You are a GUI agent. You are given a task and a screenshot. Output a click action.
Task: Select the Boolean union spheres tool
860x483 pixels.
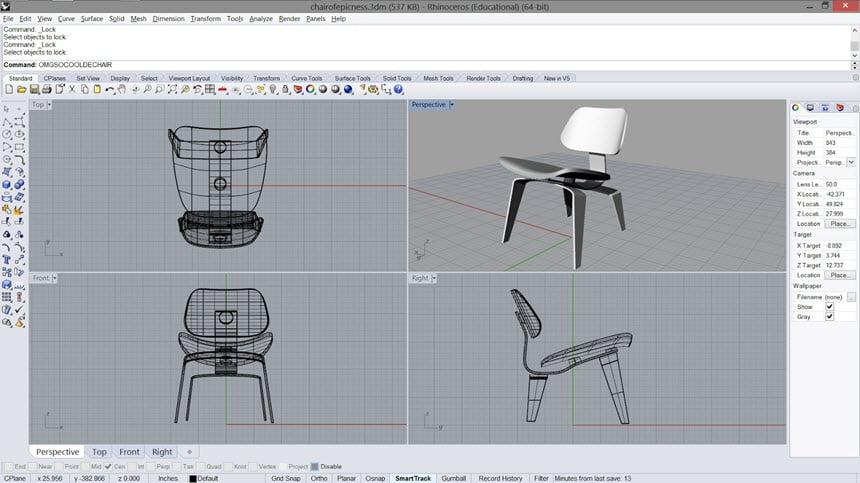point(19,185)
